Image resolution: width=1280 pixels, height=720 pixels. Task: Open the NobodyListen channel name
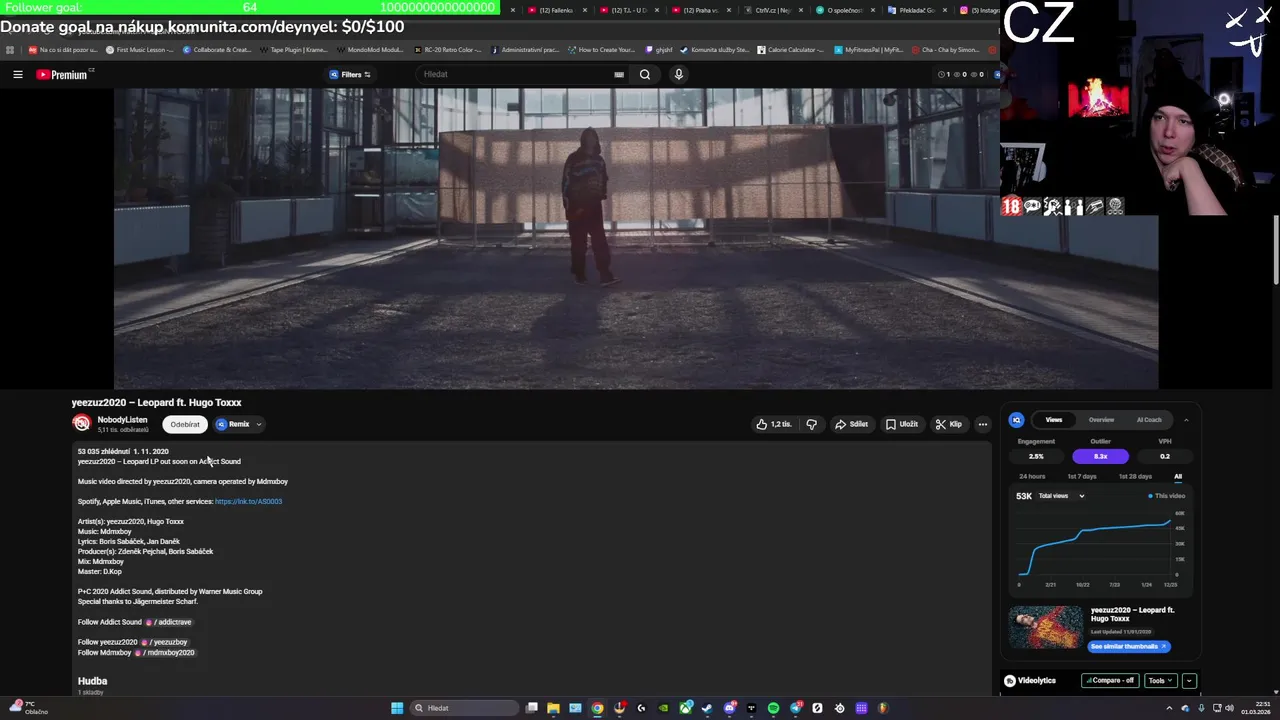(x=122, y=420)
